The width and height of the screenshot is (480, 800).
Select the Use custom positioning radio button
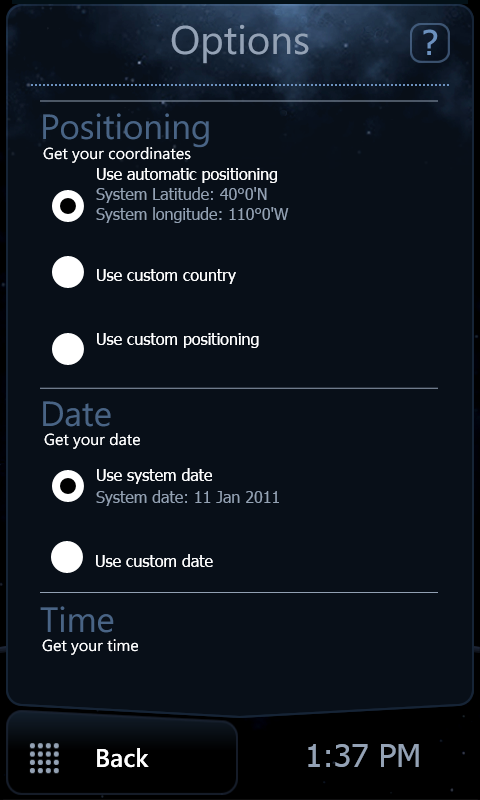point(68,349)
